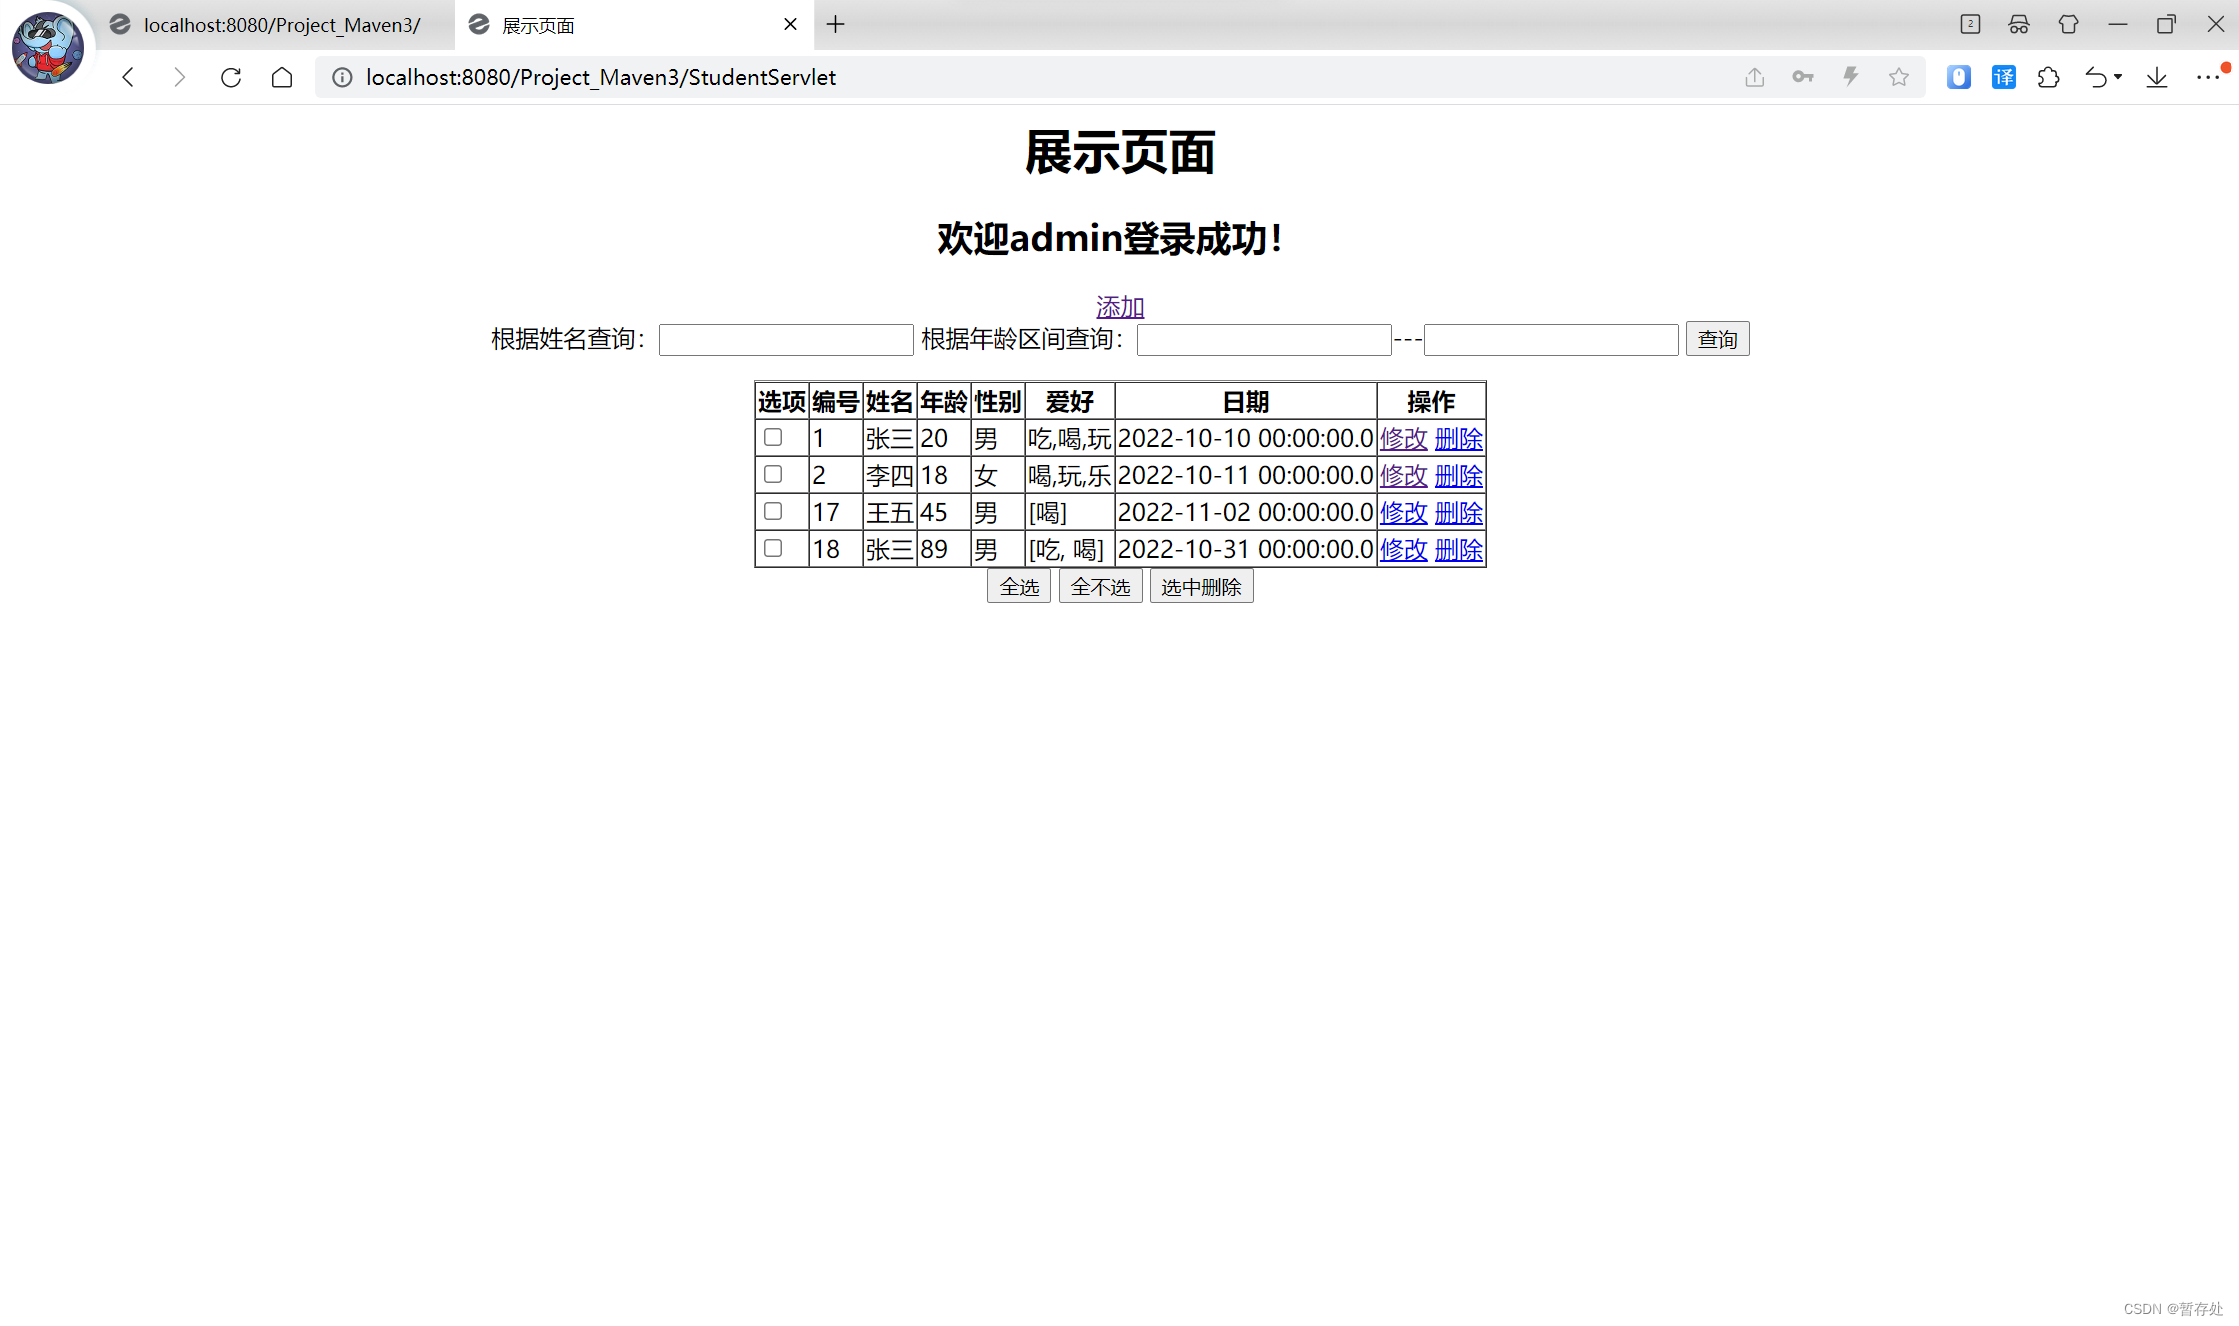Viewport: 2239px width, 1326px height.
Task: Open the extensions puzzle icon
Action: click(x=2049, y=77)
